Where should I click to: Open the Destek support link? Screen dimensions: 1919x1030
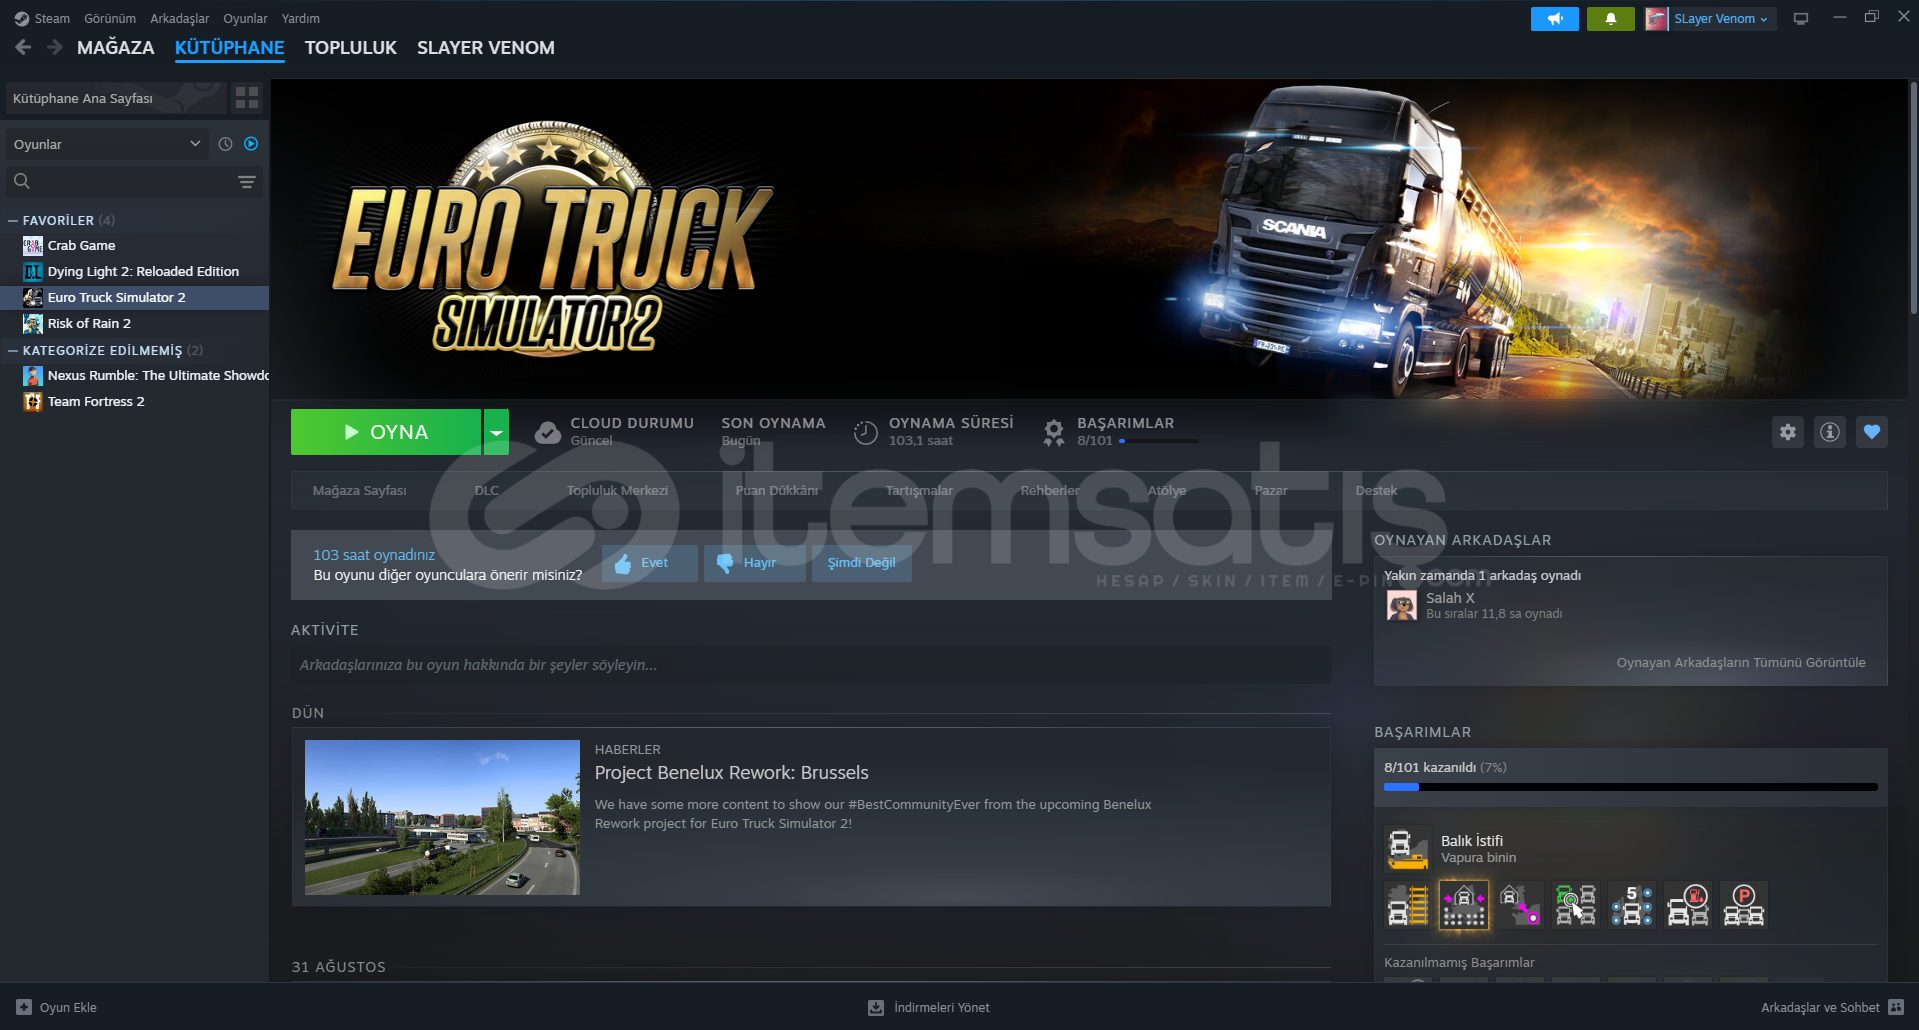1376,490
